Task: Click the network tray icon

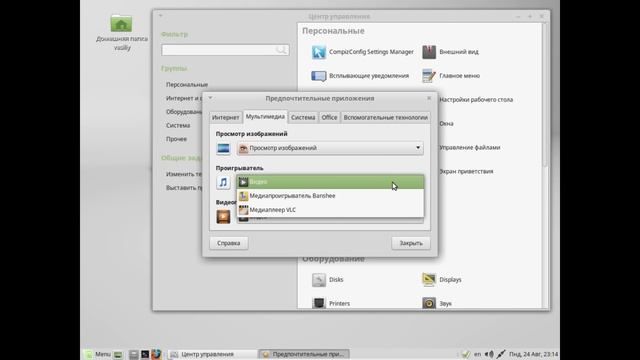Action: tap(501, 354)
